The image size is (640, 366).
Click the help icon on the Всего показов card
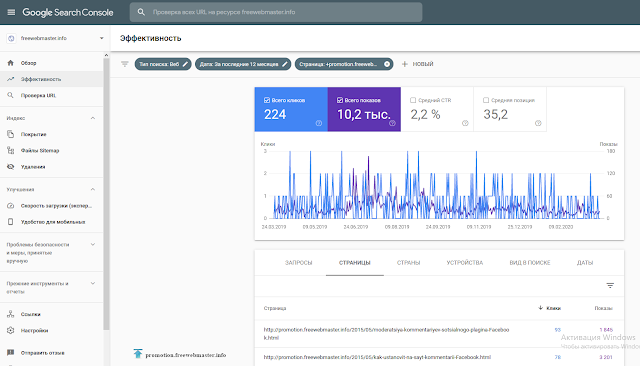point(392,123)
